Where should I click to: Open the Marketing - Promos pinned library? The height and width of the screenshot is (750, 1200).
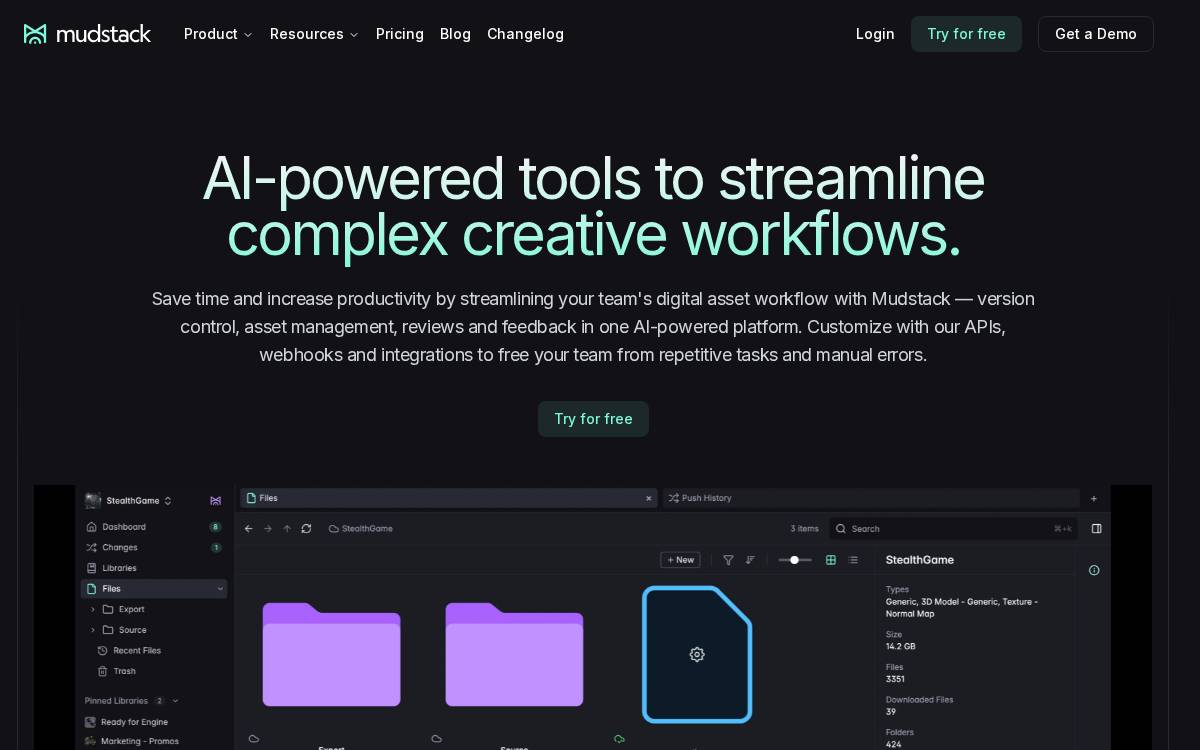pyautogui.click(x=131, y=741)
